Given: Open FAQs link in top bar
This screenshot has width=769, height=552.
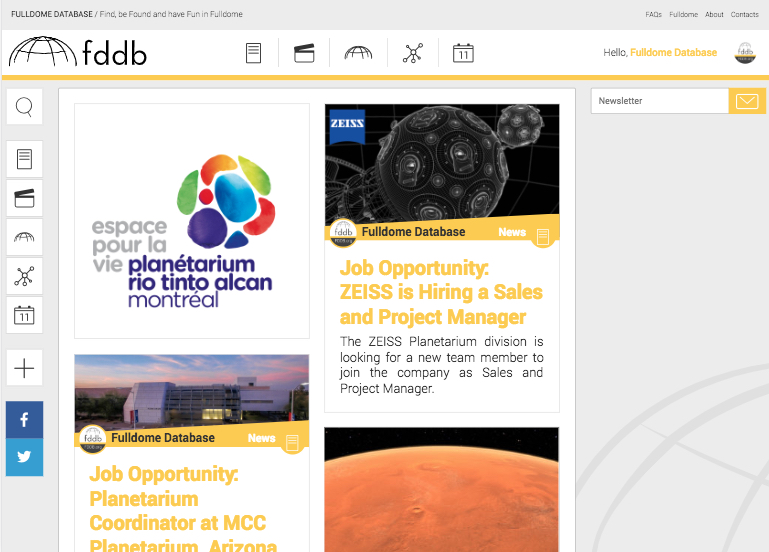Looking at the screenshot, I should point(653,15).
